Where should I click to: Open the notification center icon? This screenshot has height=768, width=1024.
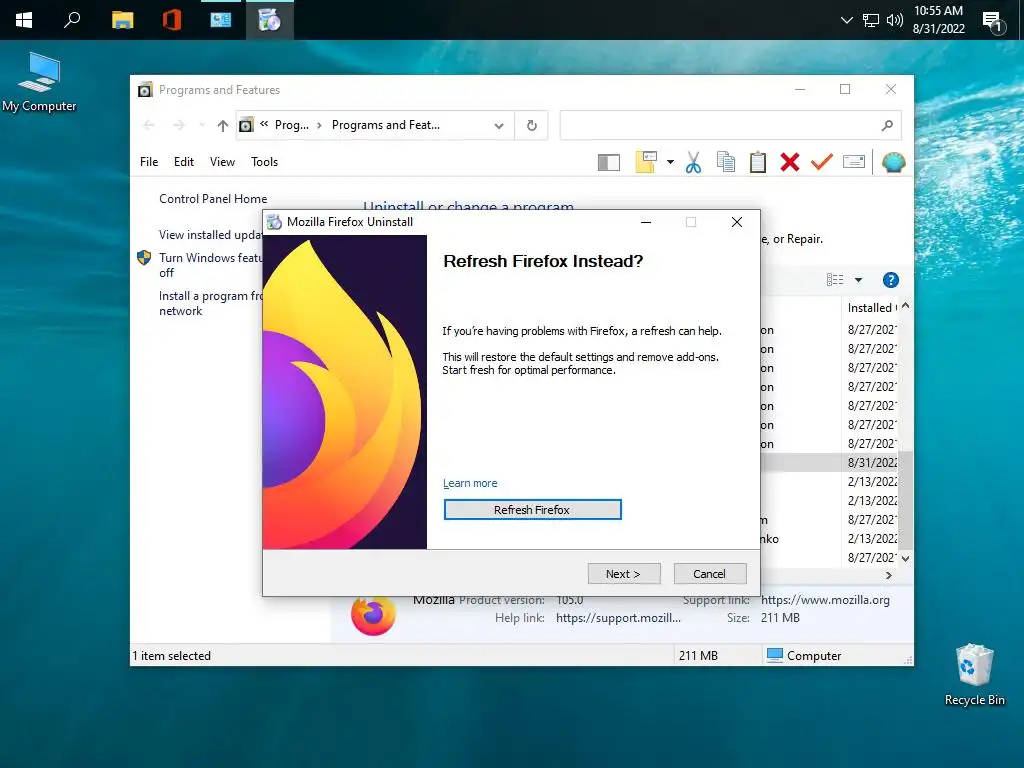(993, 21)
